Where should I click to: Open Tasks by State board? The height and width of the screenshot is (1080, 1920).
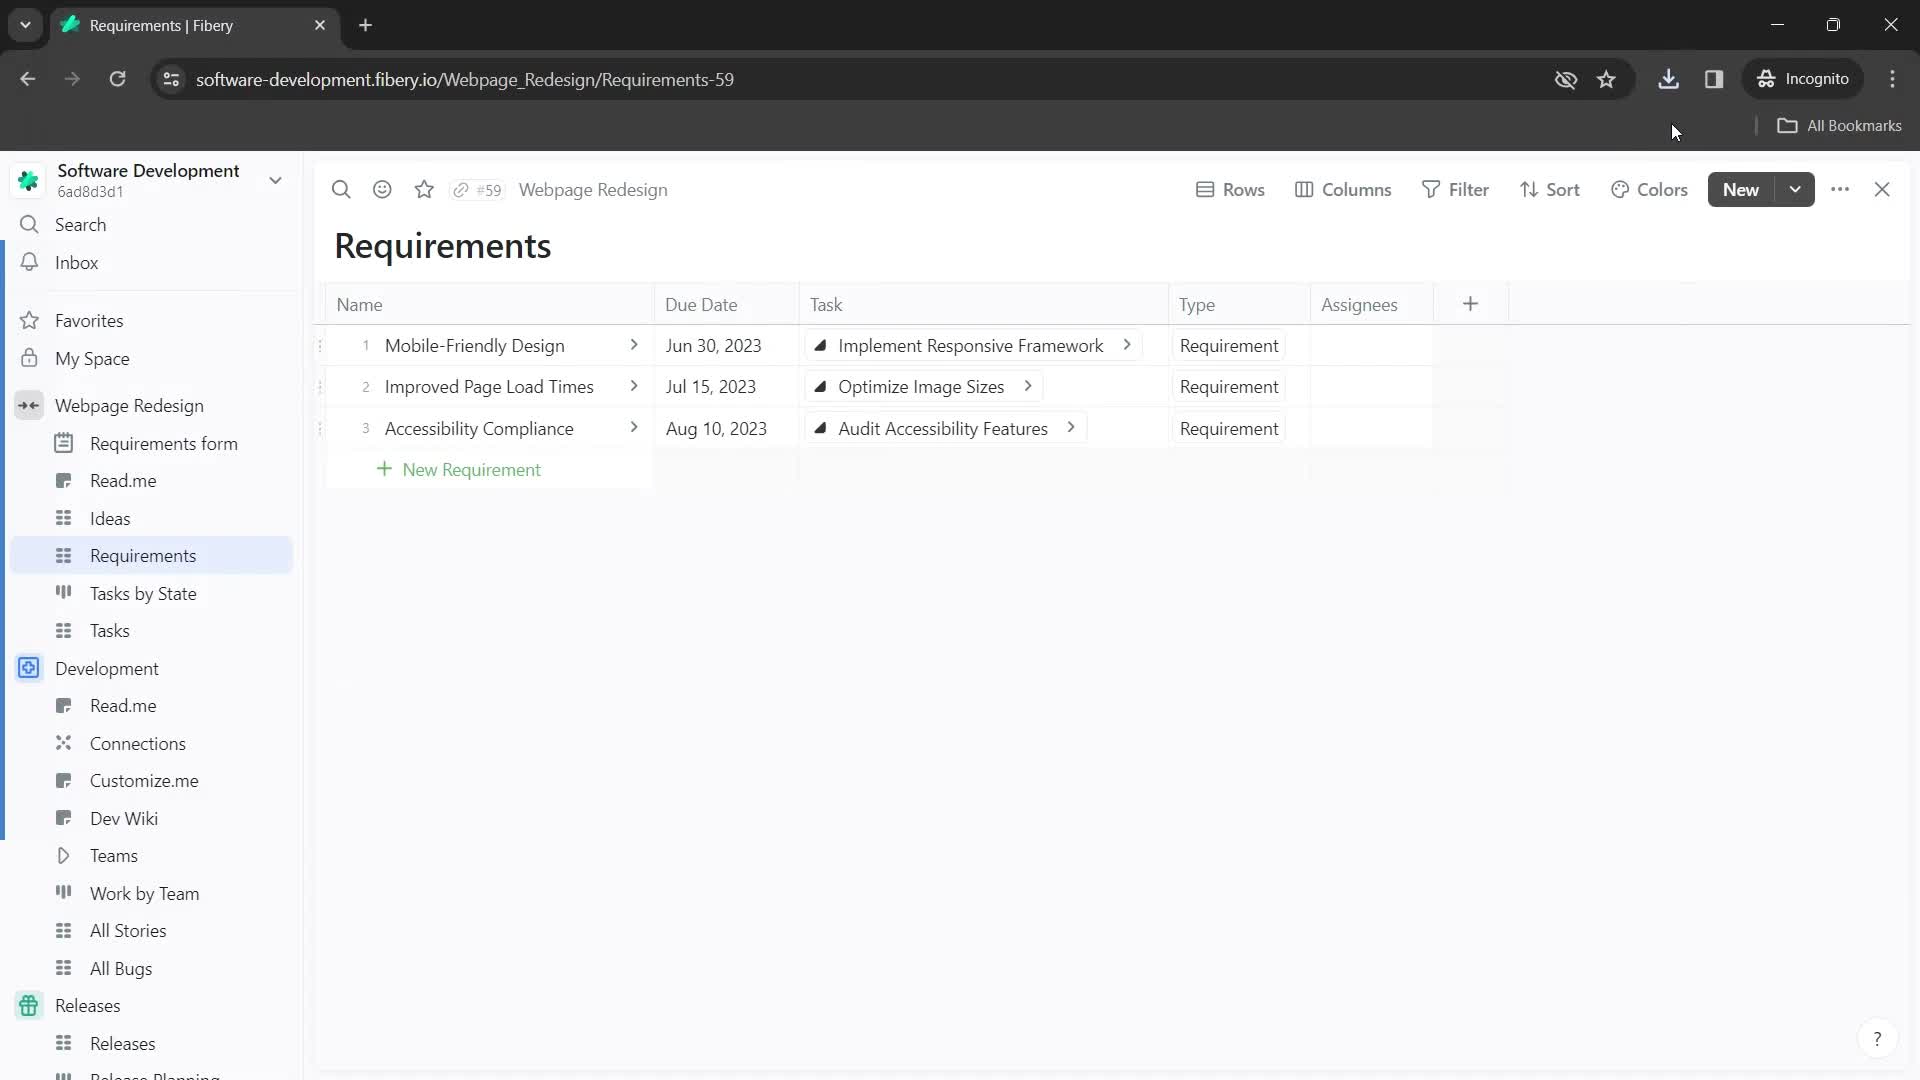click(152, 594)
